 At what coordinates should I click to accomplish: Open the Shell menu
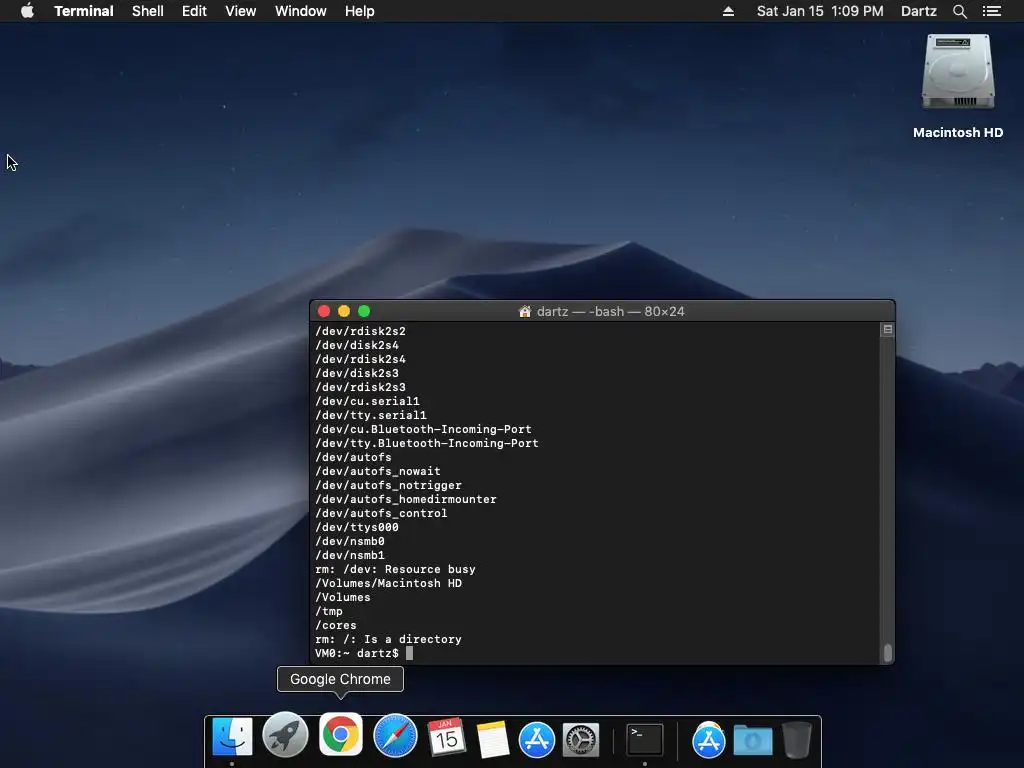click(x=148, y=11)
